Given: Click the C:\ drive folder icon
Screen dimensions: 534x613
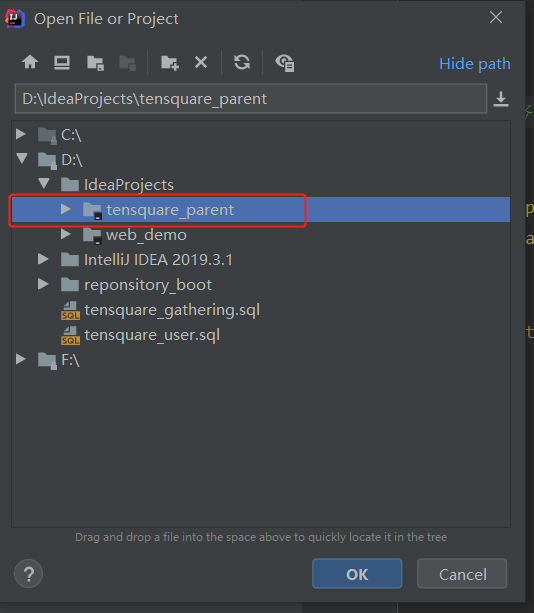Looking at the screenshot, I should 47,136.
